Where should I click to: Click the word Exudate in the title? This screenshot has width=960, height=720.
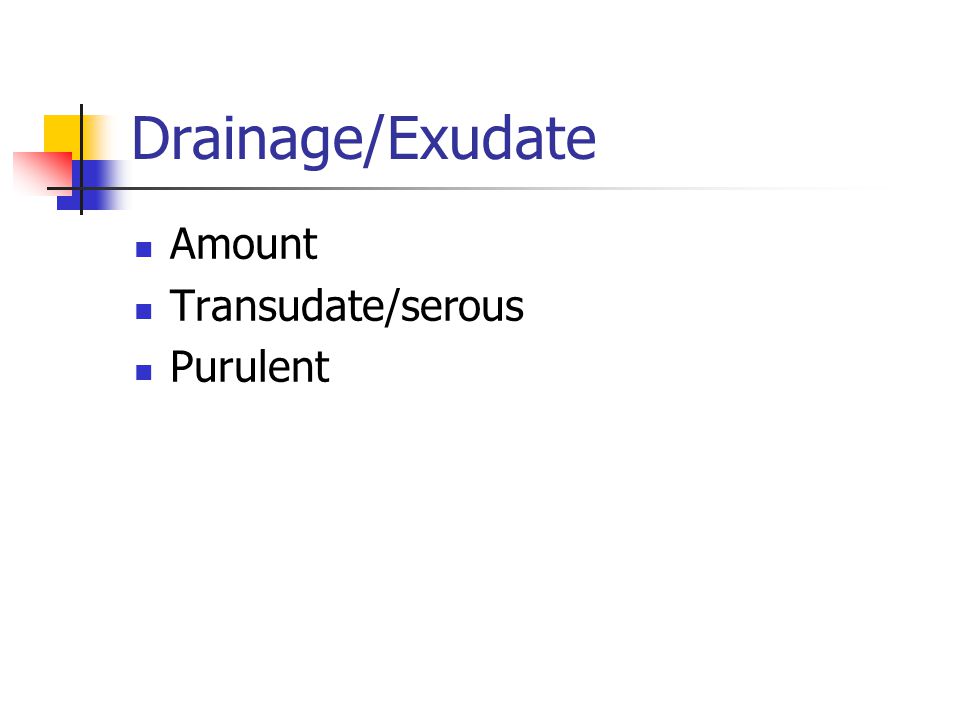pos(492,139)
